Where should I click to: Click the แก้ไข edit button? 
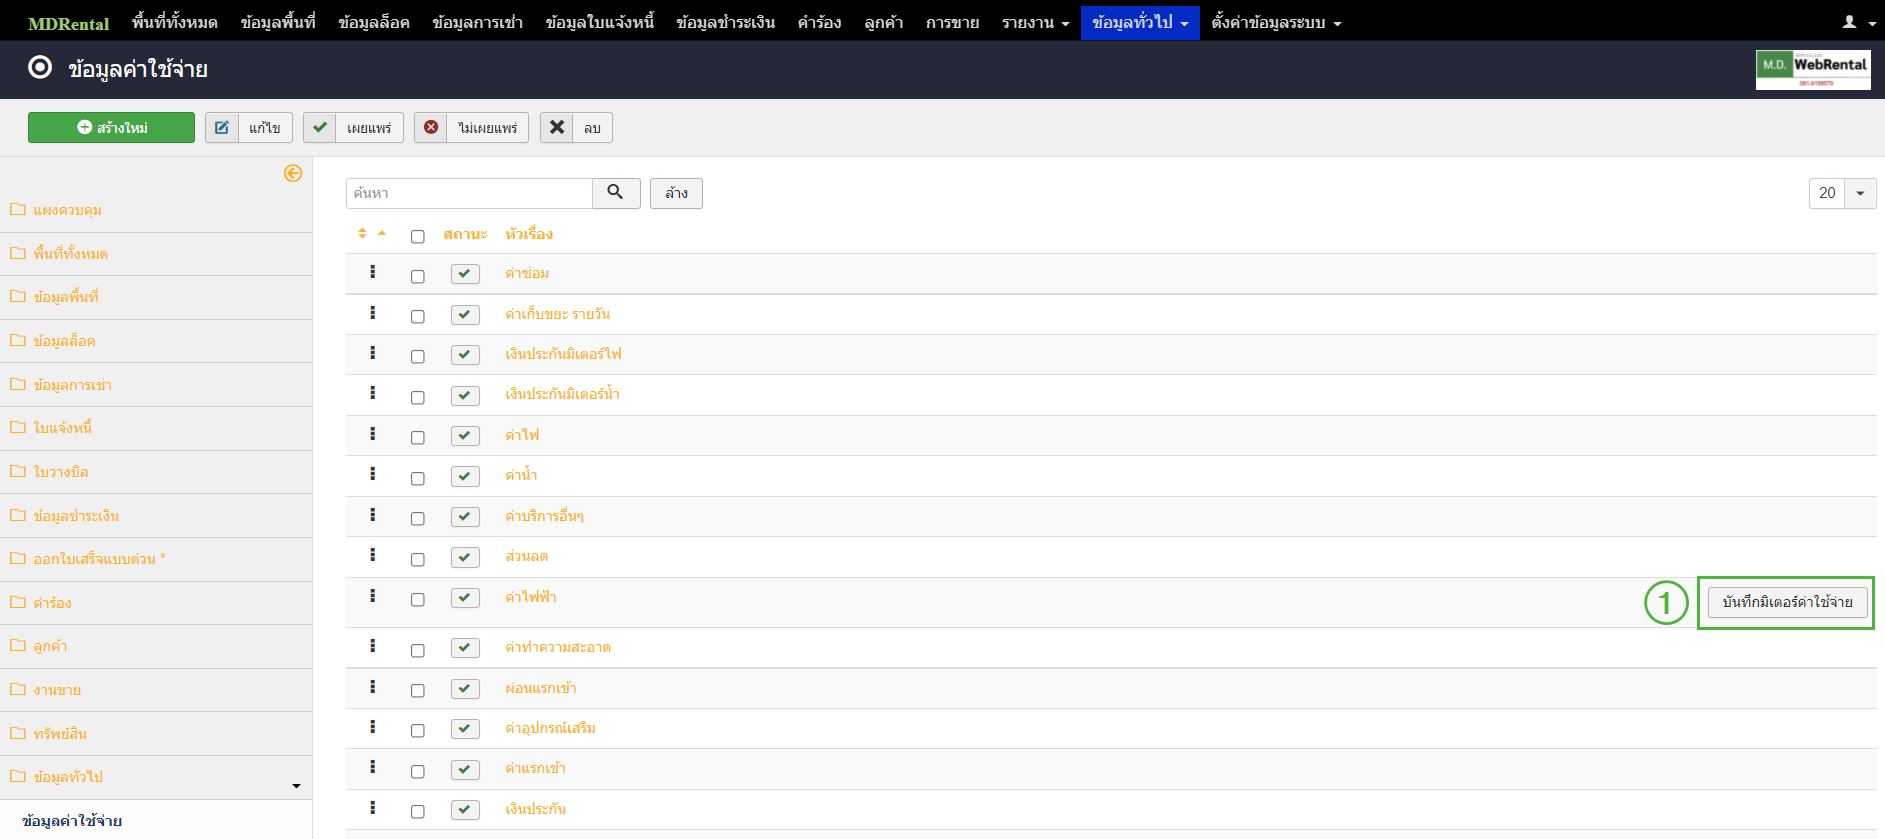pyautogui.click(x=249, y=128)
